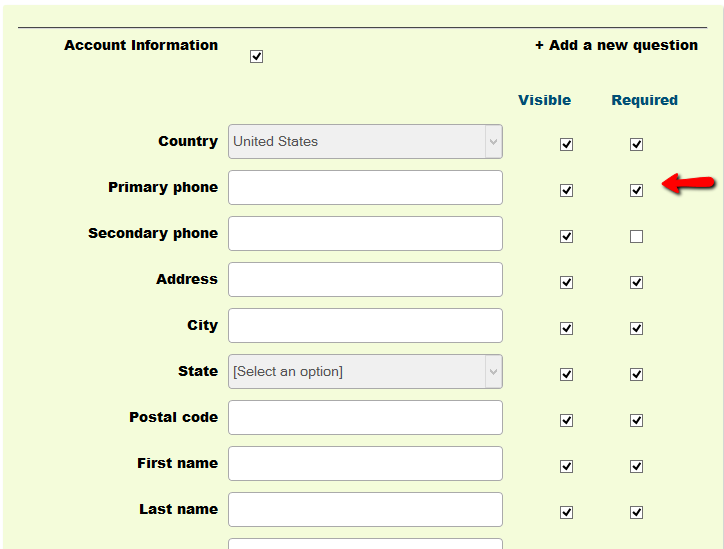The image size is (724, 549).
Task: Click the Add a new question link
Action: click(616, 45)
